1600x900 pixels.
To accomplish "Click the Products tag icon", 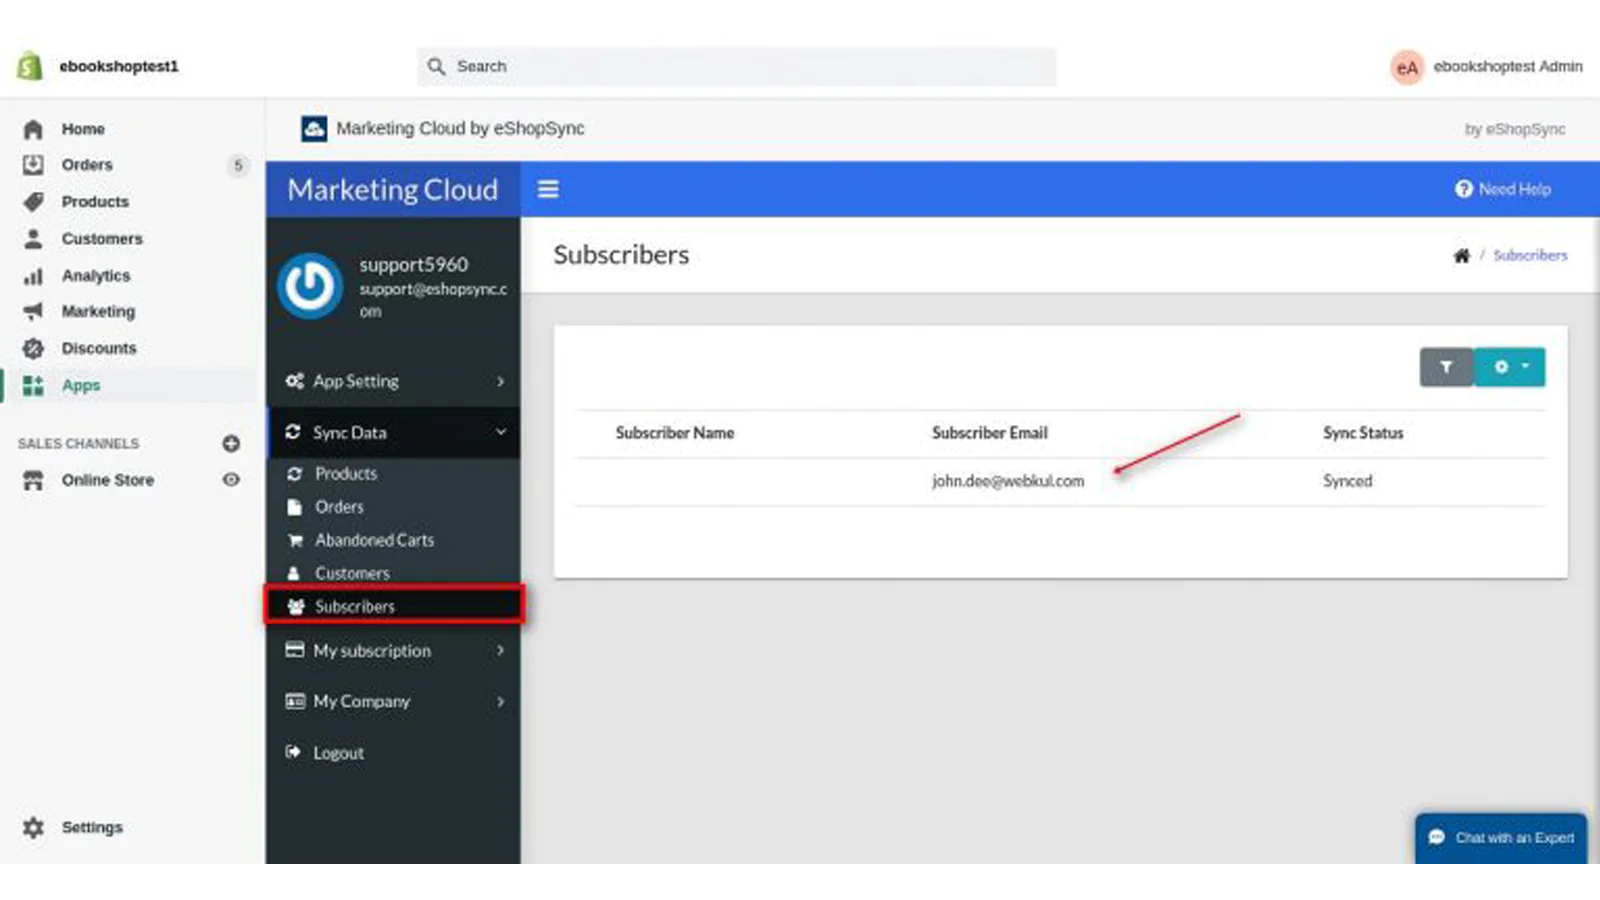I will pos(33,202).
